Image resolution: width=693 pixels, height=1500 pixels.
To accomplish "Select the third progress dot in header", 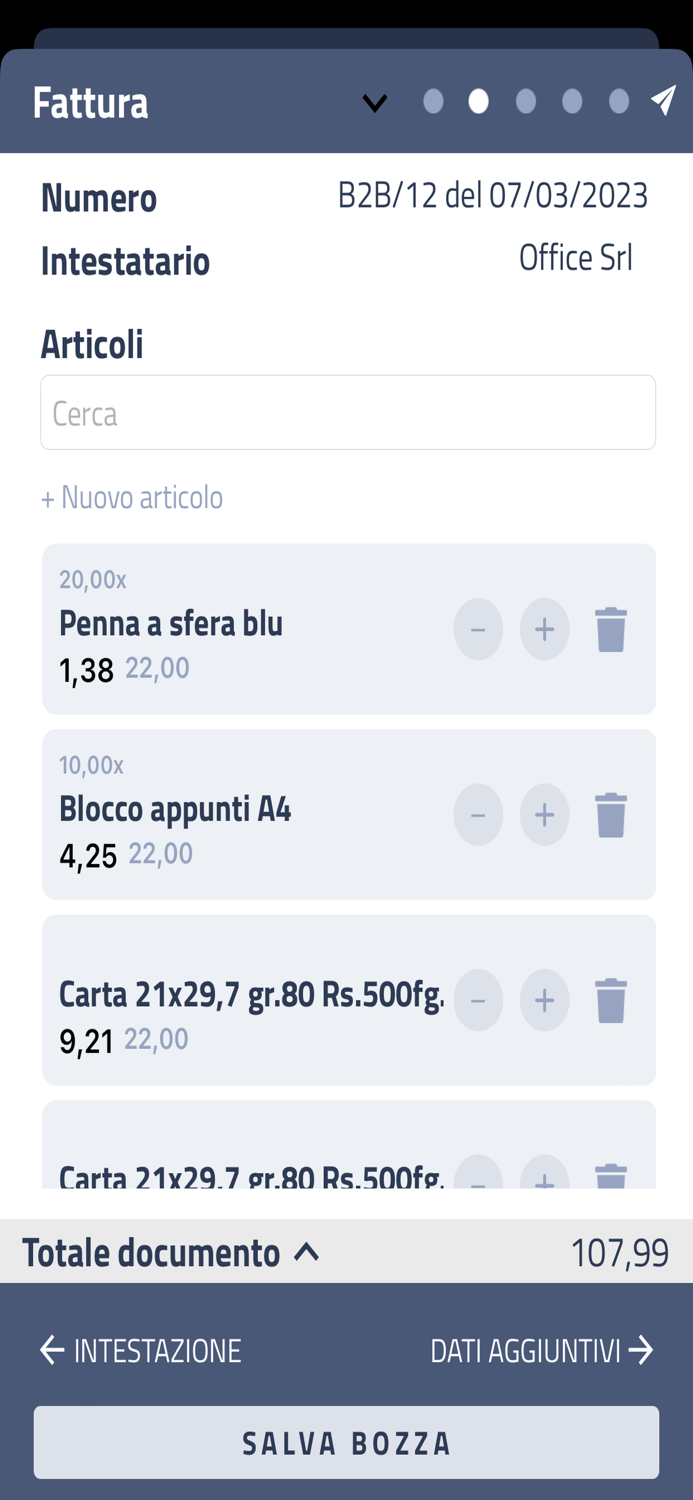I will click(524, 101).
